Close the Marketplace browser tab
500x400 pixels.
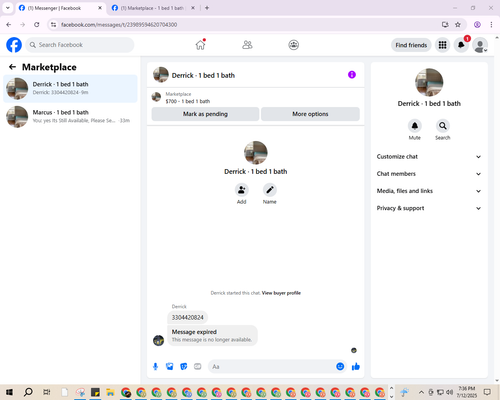pyautogui.click(x=193, y=8)
